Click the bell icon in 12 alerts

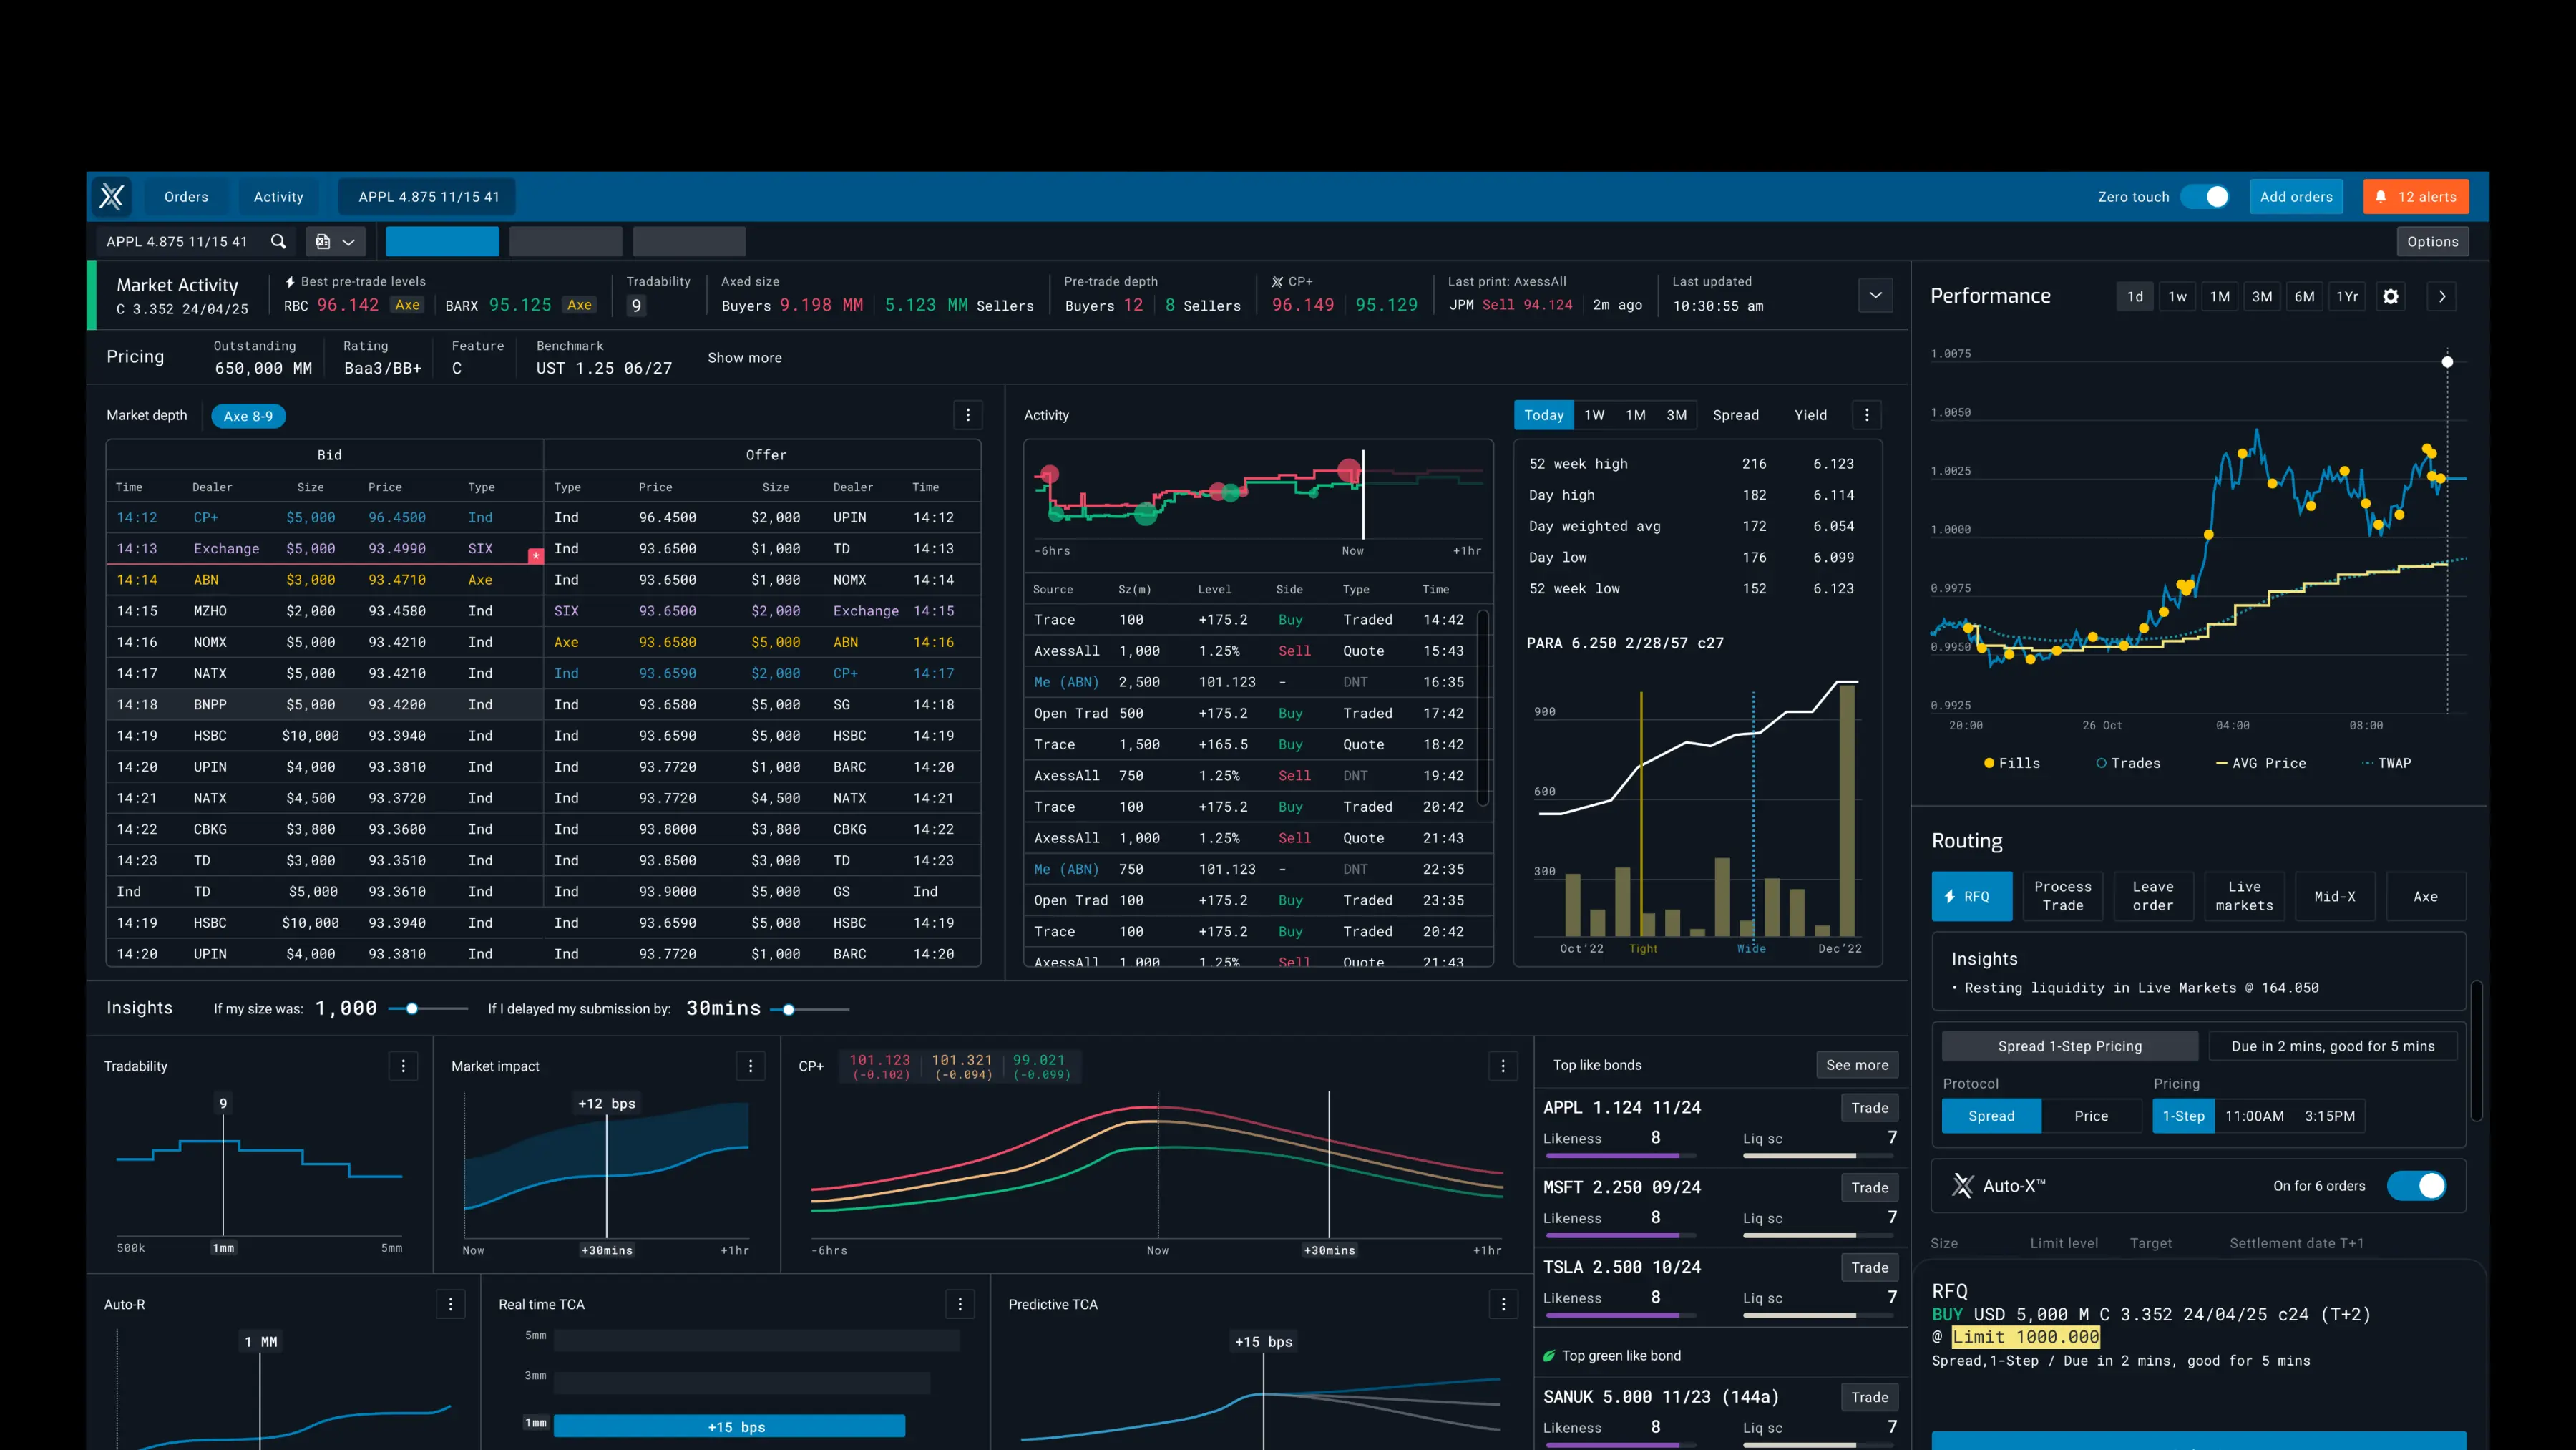tap(2381, 197)
